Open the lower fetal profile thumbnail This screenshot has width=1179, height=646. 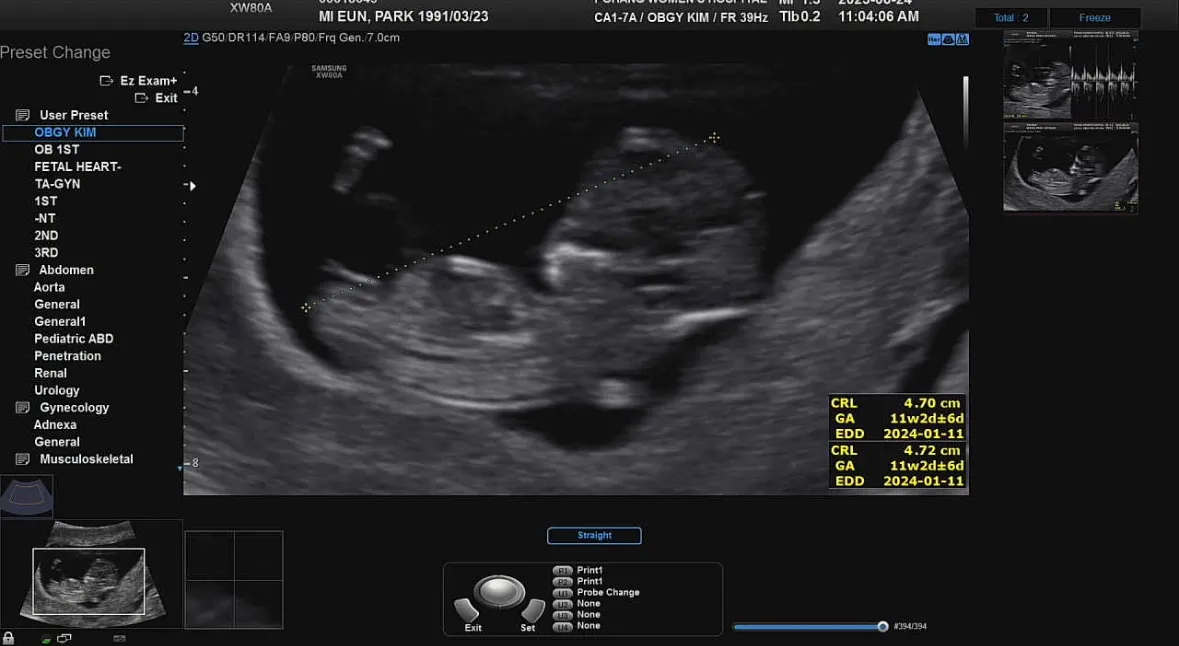click(1070, 168)
